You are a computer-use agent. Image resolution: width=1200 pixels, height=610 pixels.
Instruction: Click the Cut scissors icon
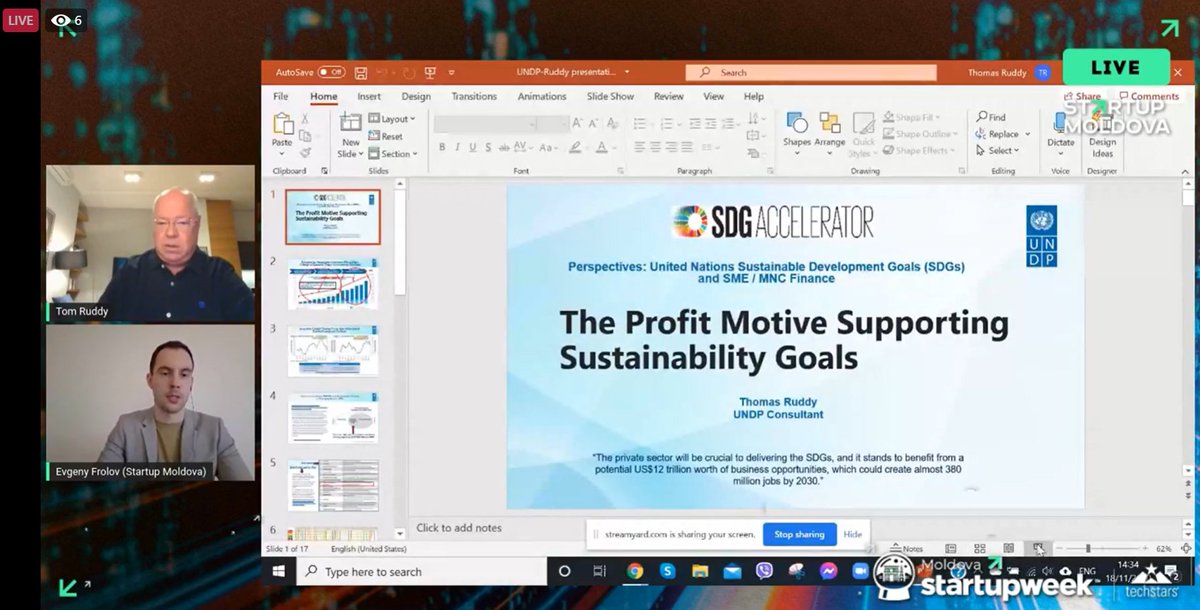tap(307, 118)
